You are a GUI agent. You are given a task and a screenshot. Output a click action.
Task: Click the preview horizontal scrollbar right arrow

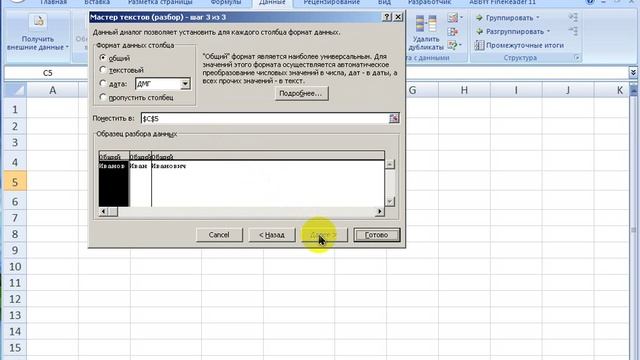[x=380, y=211]
